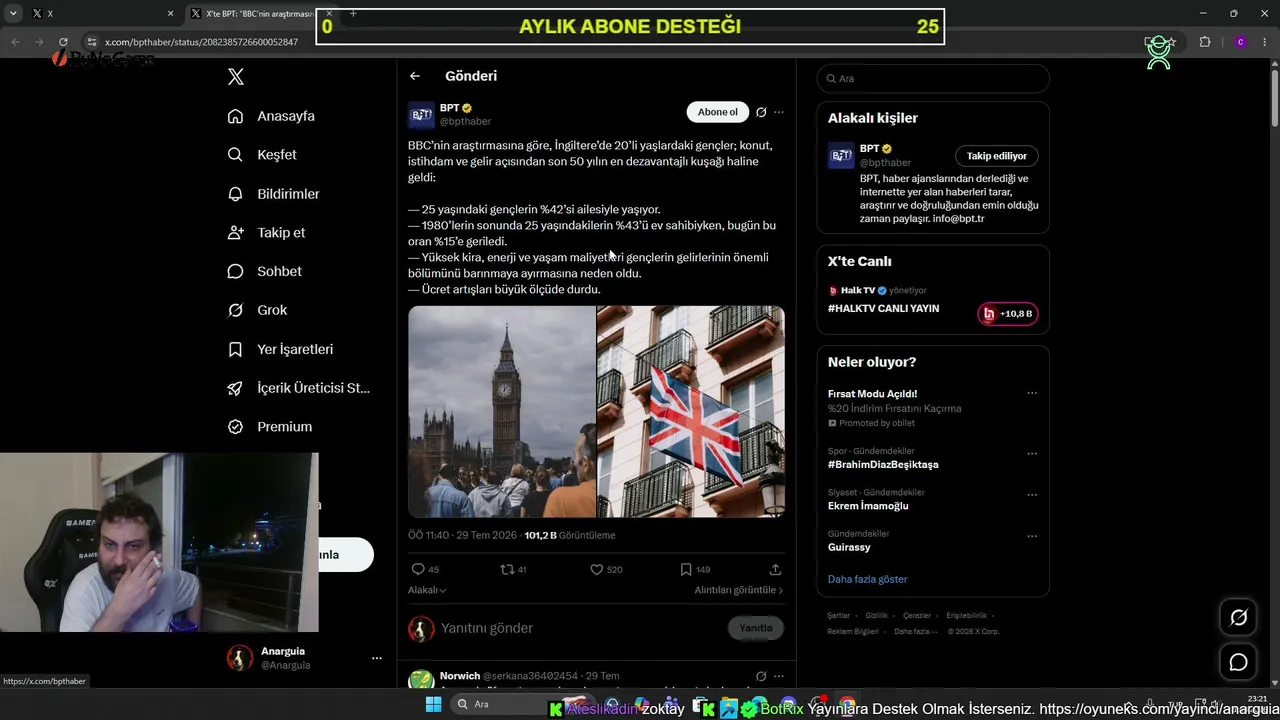
Task: Open Norwich reply's three-dot menu
Action: pos(779,676)
